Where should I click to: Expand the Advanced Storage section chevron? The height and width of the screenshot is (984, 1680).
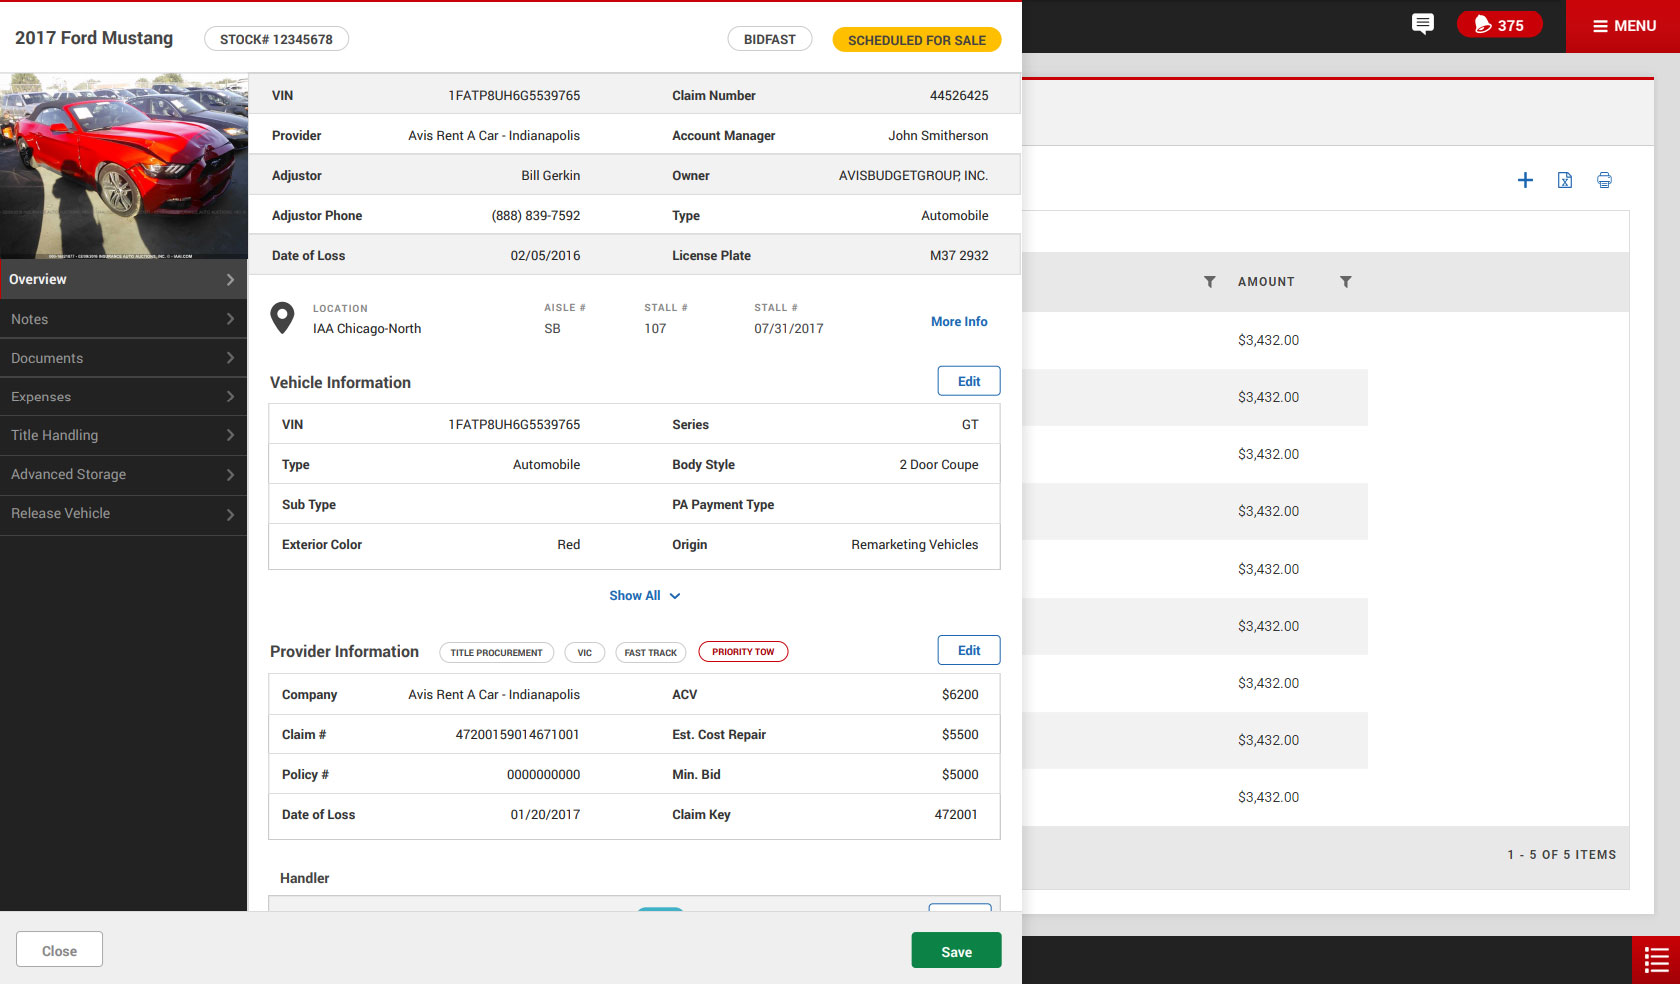click(230, 475)
